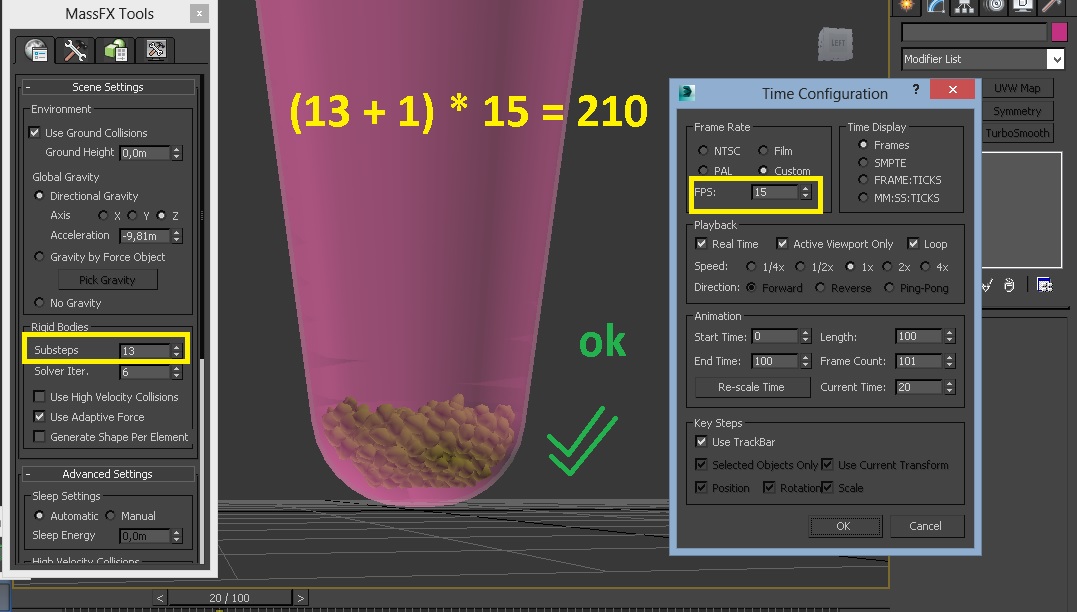Click FPS spinner arrows
The height and width of the screenshot is (612, 1077).
pyautogui.click(x=806, y=192)
